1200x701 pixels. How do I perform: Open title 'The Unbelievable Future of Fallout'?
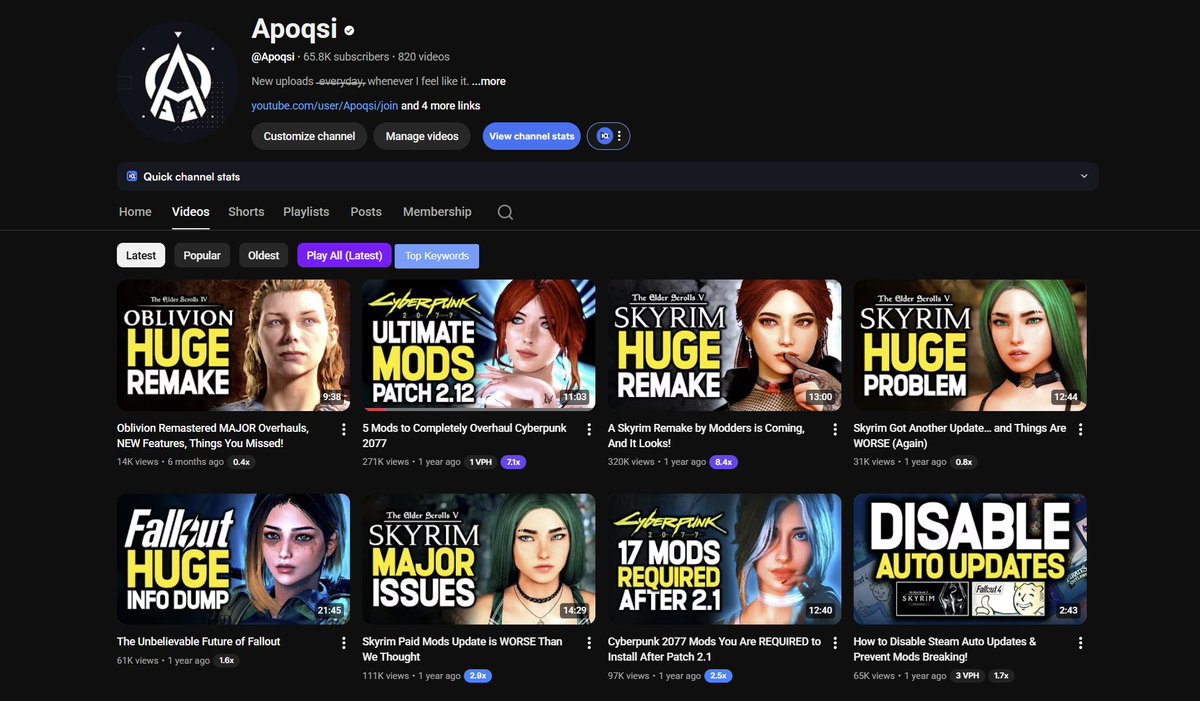(x=199, y=642)
